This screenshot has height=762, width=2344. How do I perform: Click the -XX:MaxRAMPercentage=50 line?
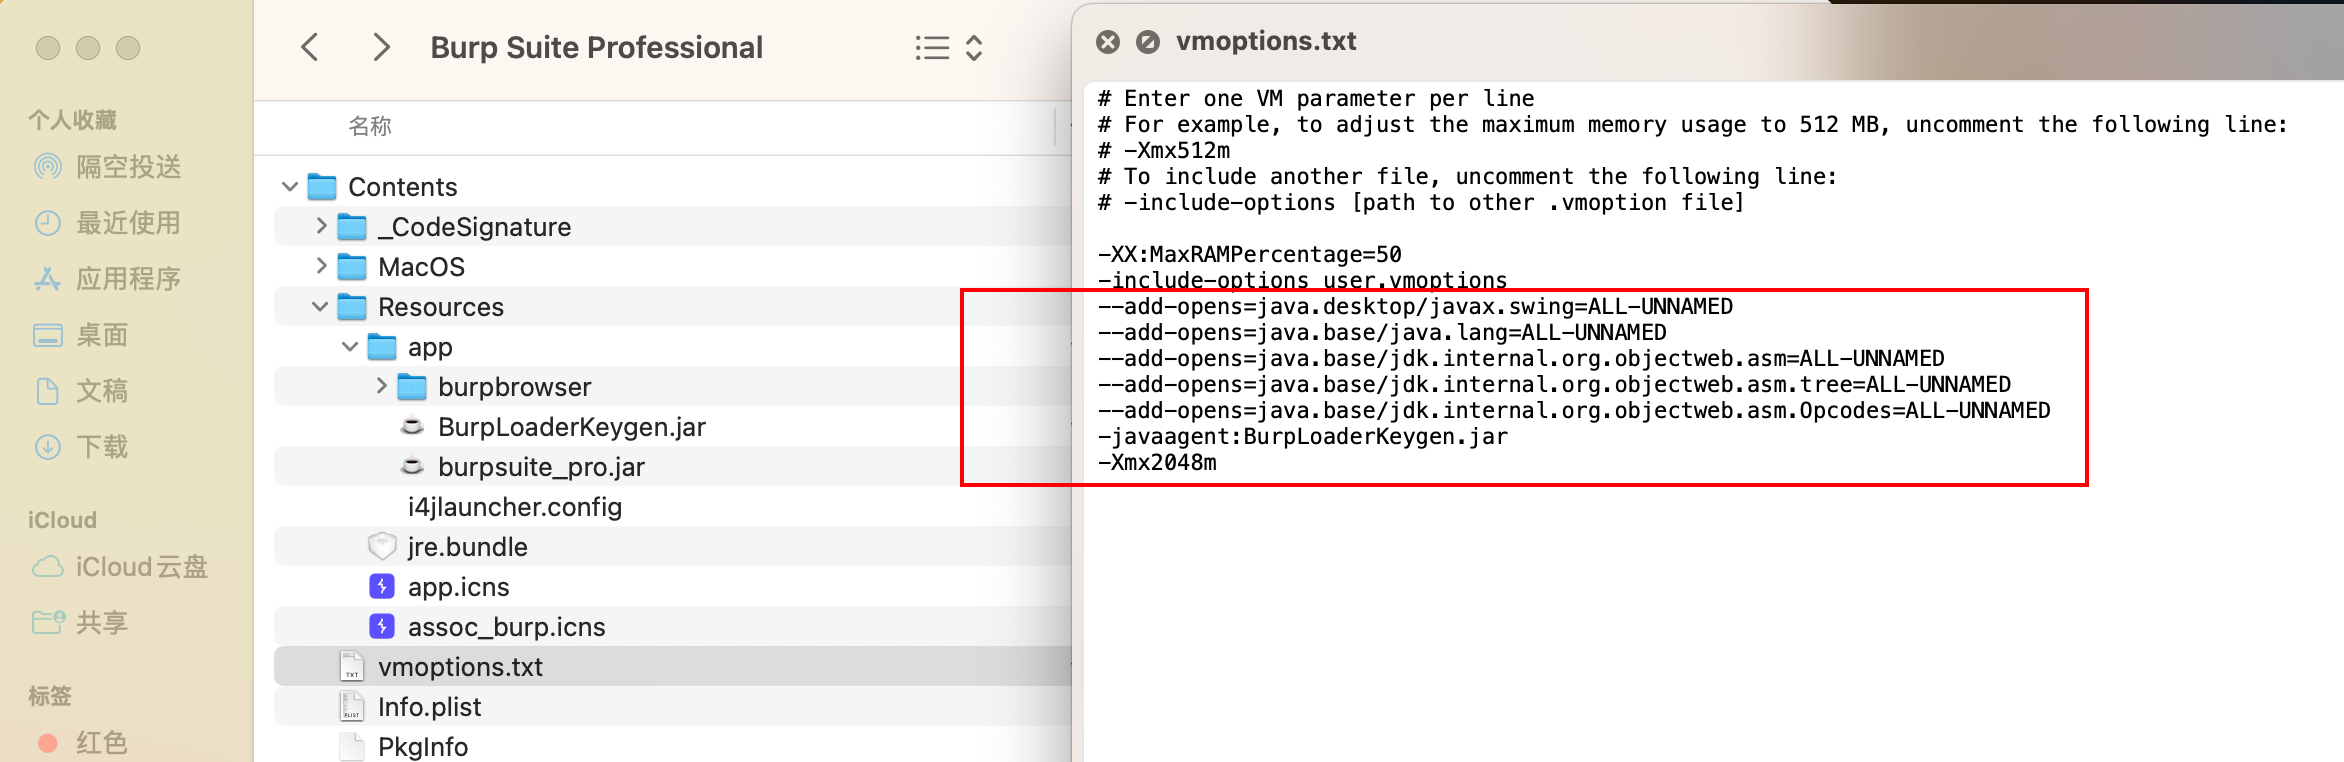click(x=1250, y=254)
